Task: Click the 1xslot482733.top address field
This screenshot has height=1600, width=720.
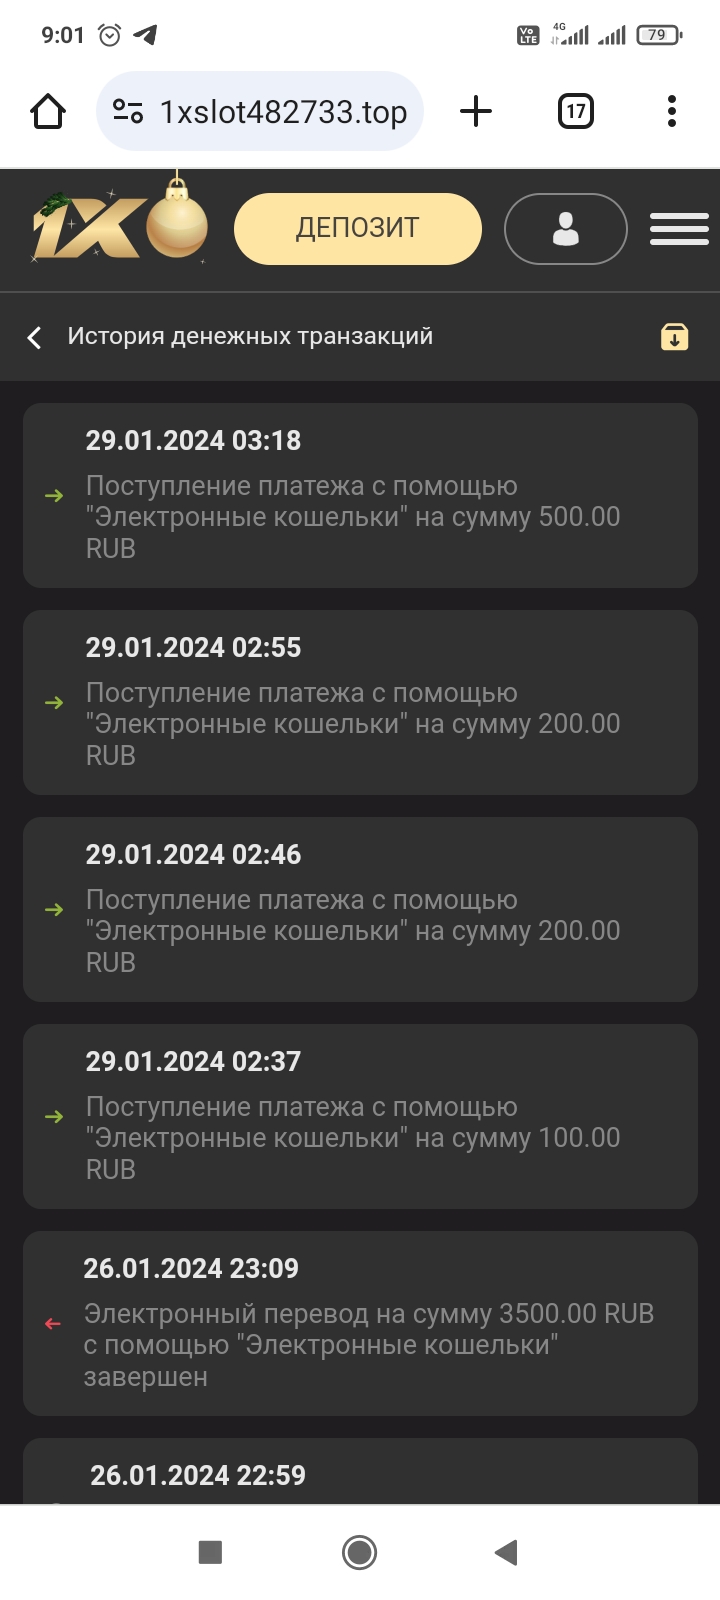Action: (284, 112)
